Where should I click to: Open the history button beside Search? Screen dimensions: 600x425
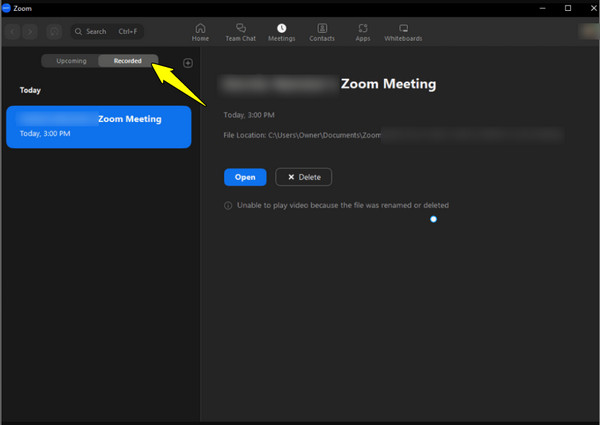[x=54, y=31]
